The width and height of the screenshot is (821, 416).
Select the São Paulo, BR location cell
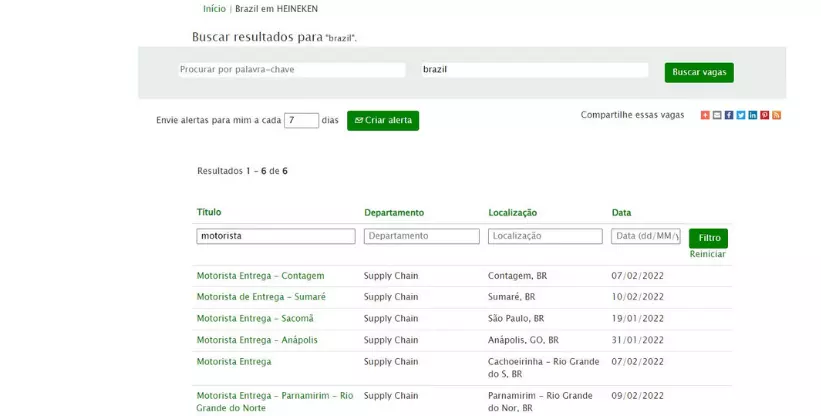click(516, 318)
